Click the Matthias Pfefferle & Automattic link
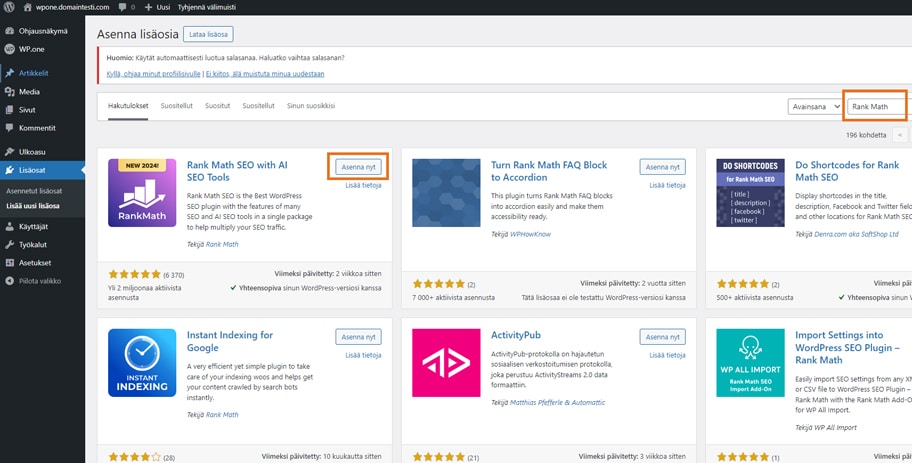 [x=558, y=403]
